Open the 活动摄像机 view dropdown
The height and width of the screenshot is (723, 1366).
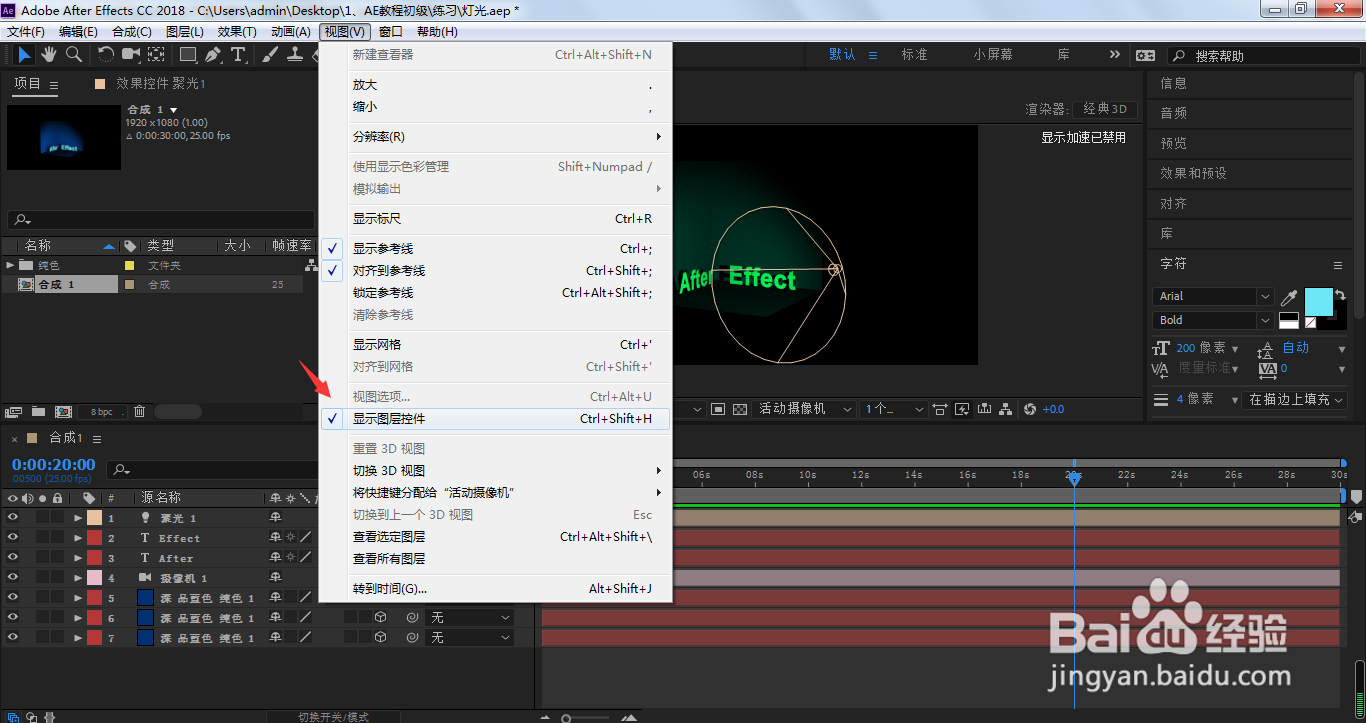[x=805, y=409]
